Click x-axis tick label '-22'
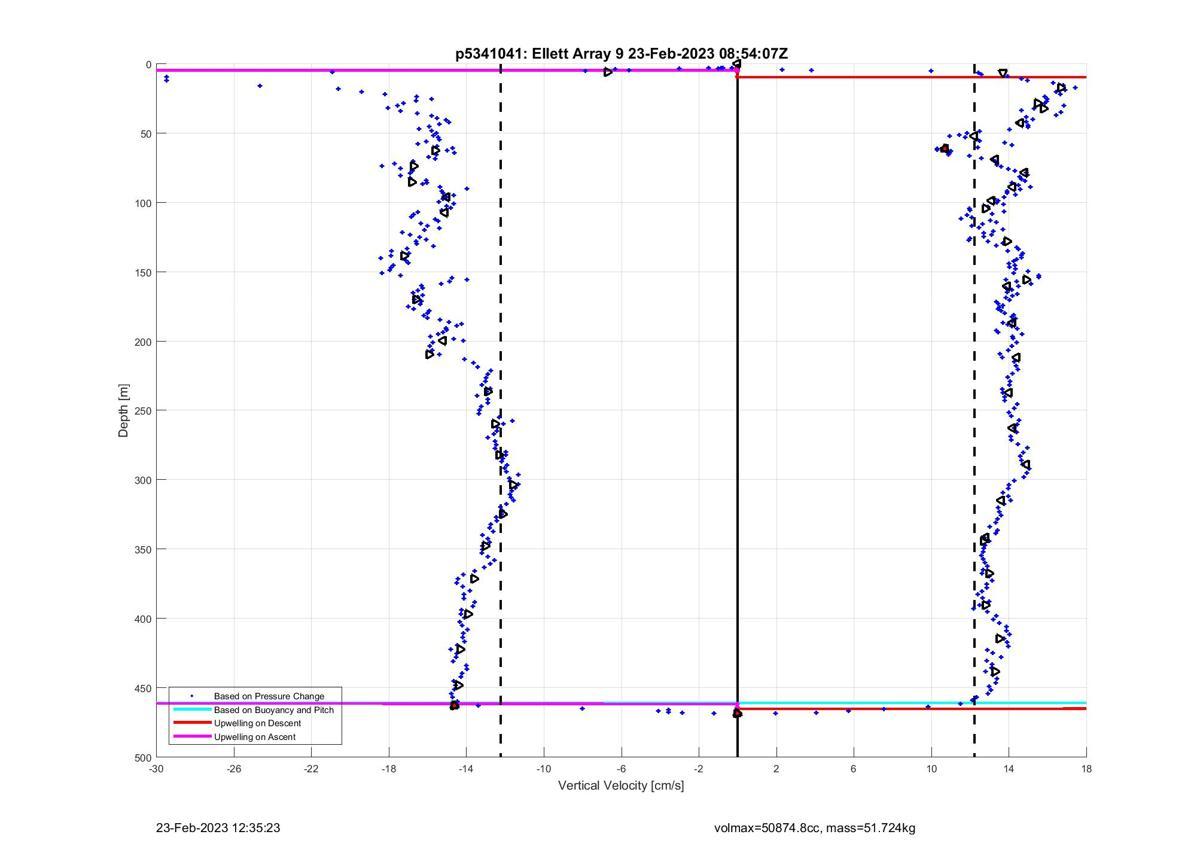Screen dimensions: 1200x851 coord(311,769)
